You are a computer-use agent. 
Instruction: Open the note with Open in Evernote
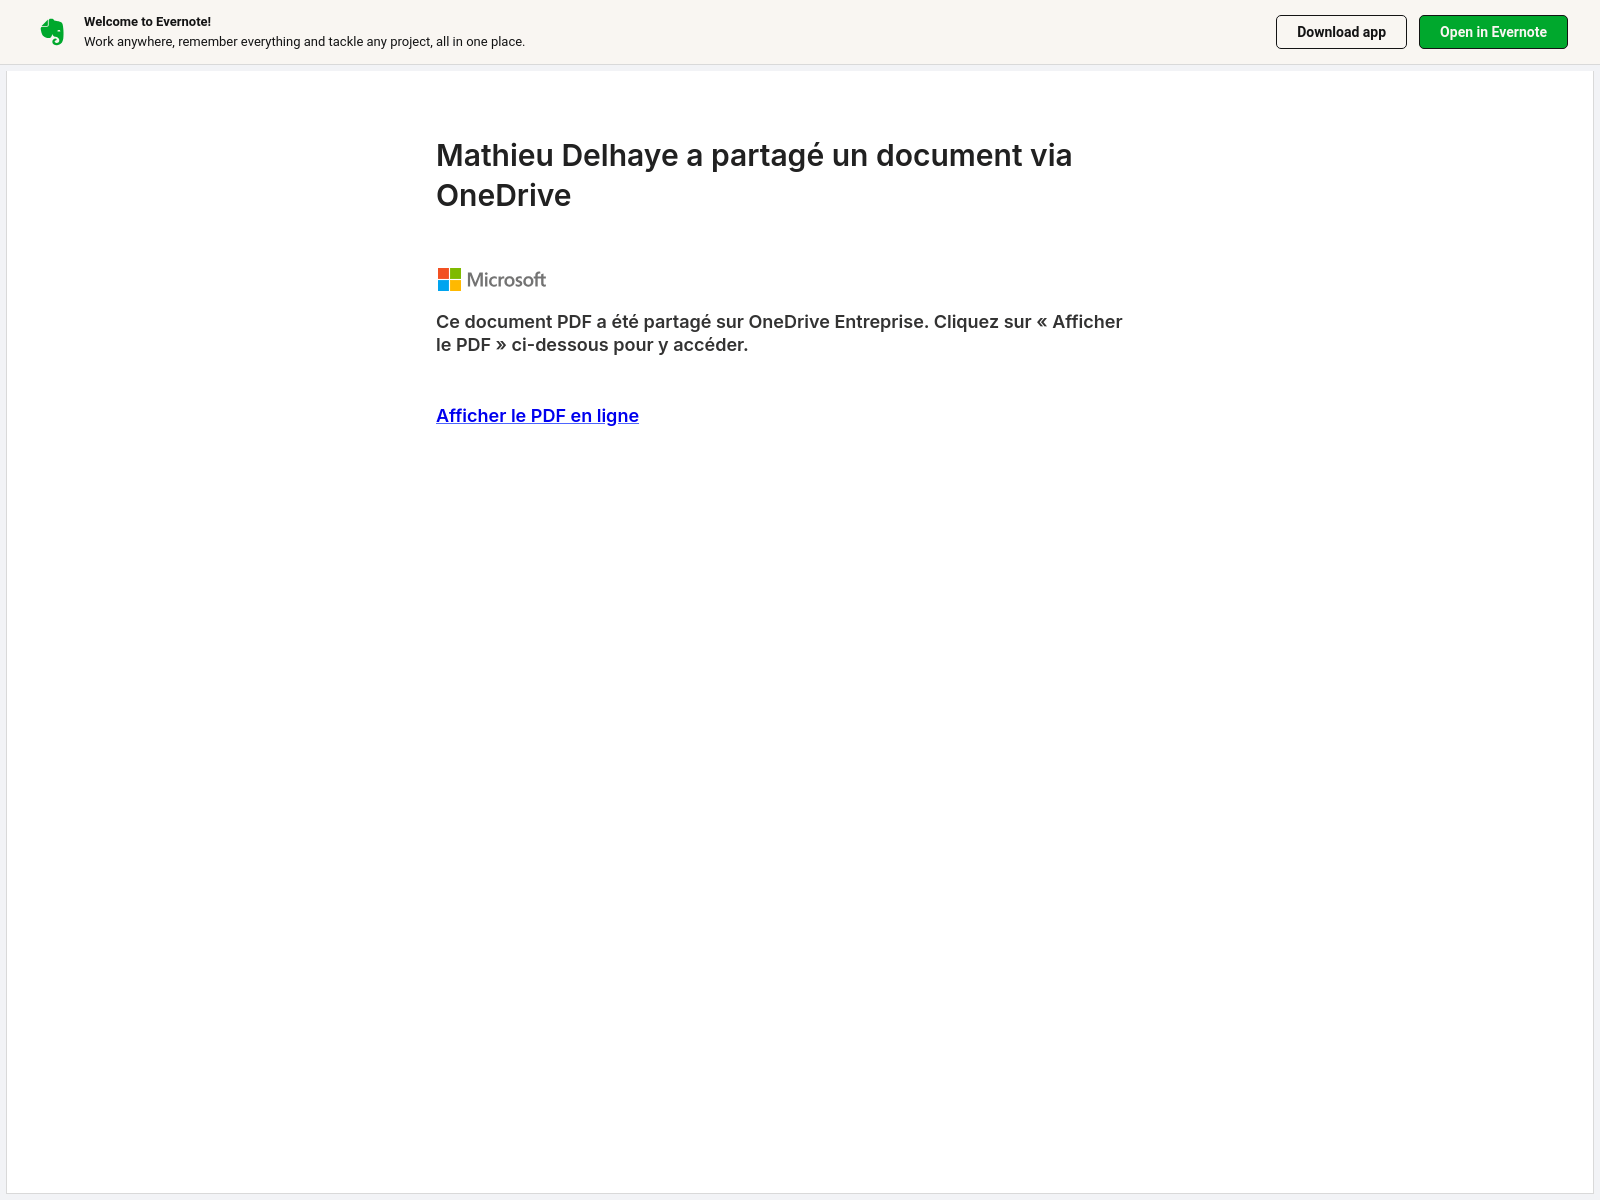click(1493, 32)
